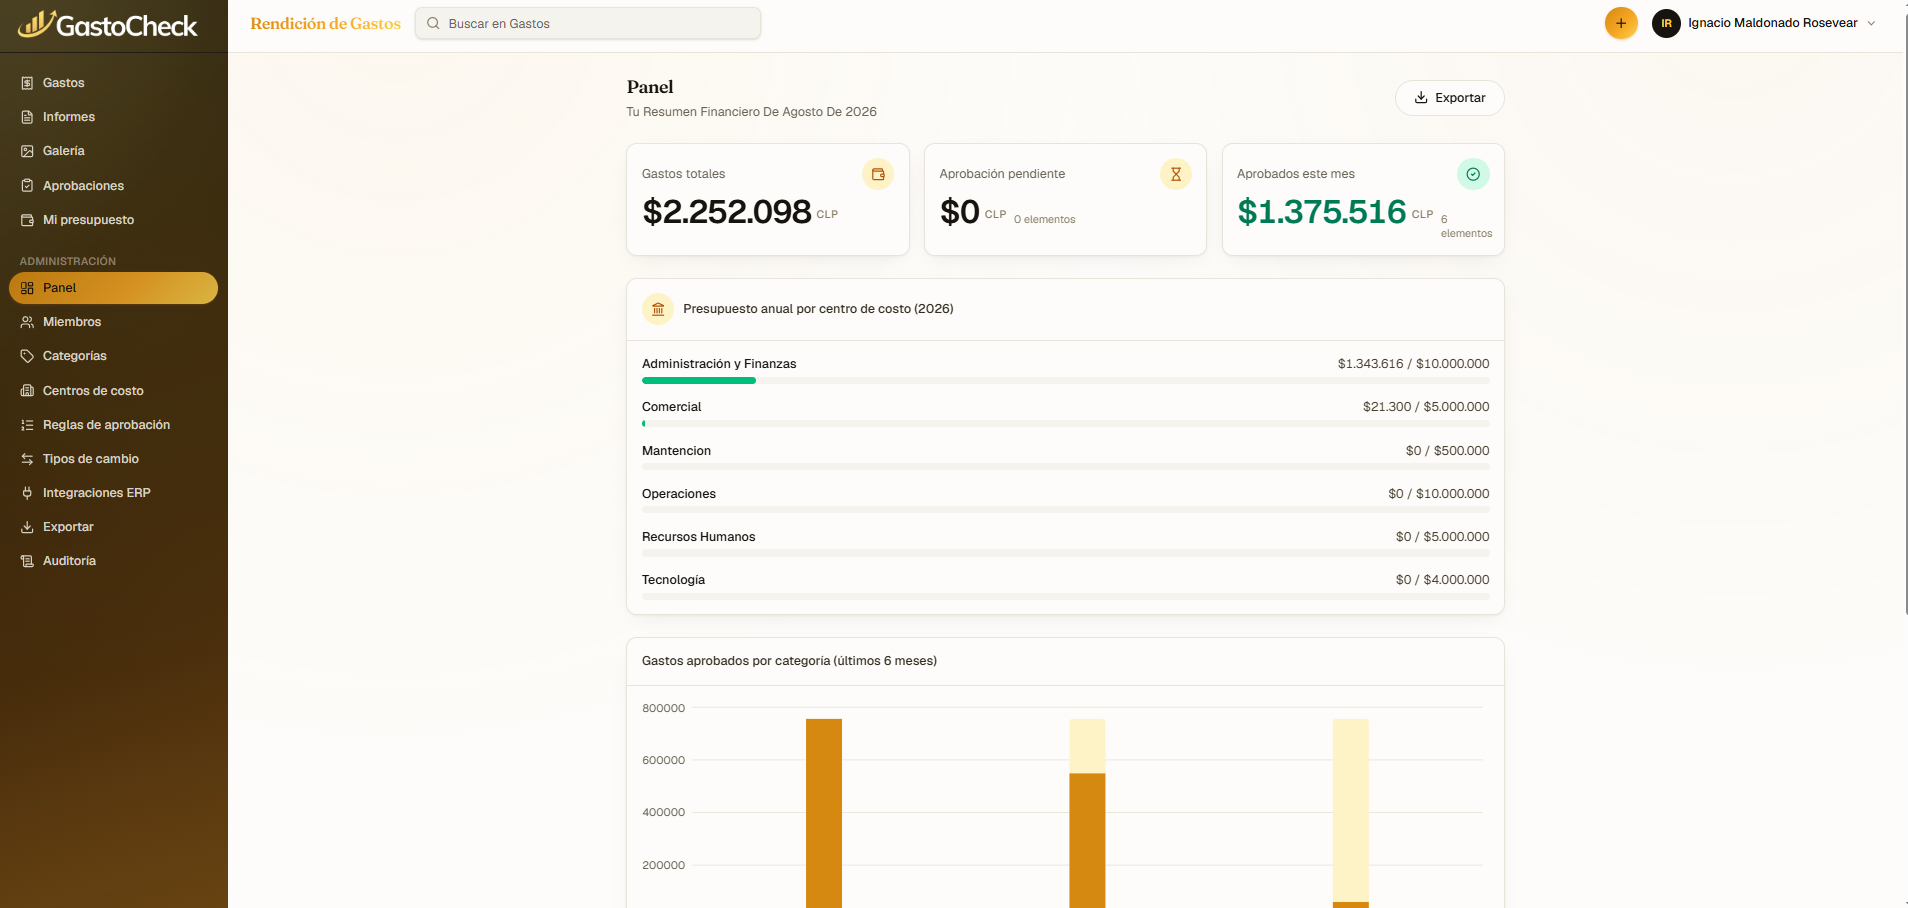Click the Tecnología cost center label
This screenshot has height=908, width=1908.
673,580
